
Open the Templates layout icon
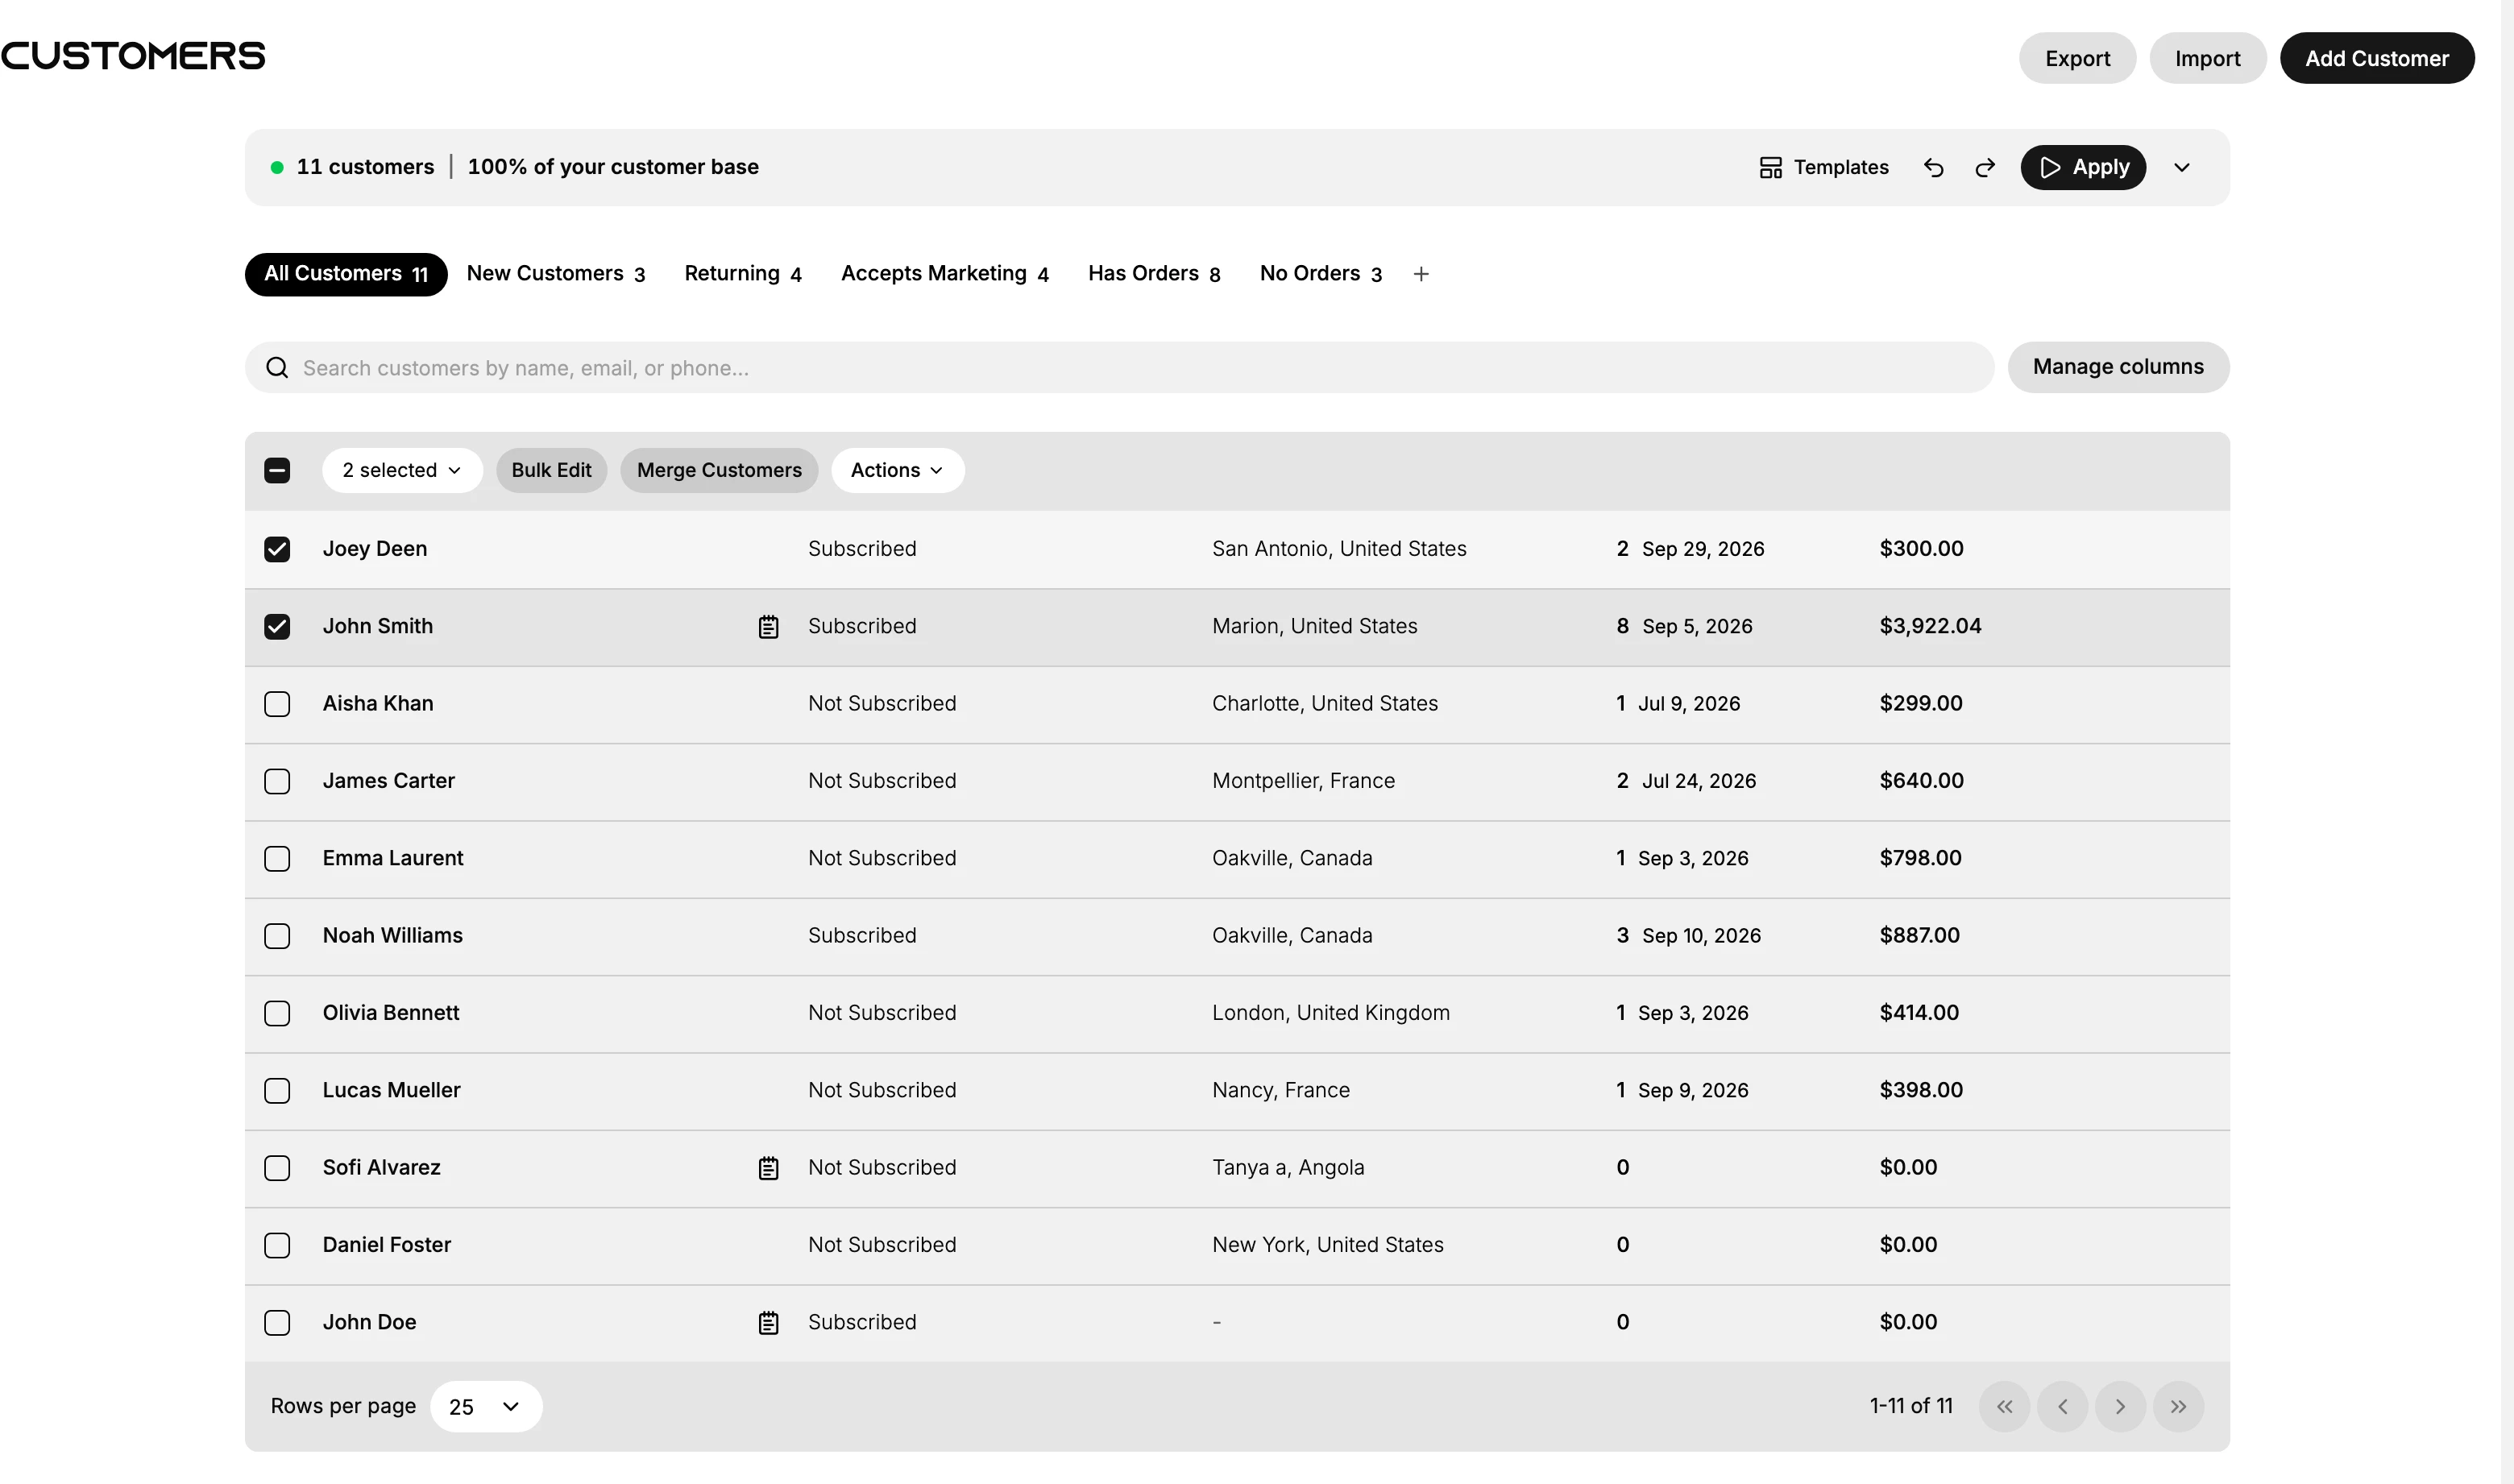tap(1770, 168)
